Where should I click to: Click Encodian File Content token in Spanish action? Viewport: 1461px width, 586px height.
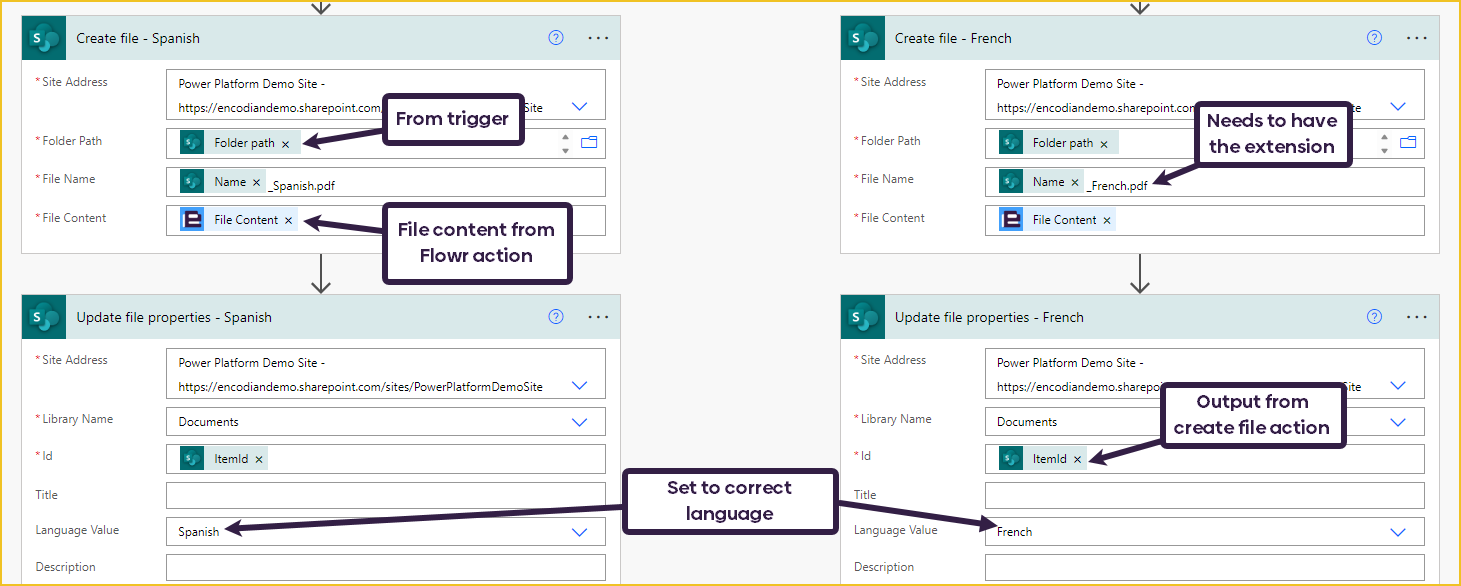(238, 220)
